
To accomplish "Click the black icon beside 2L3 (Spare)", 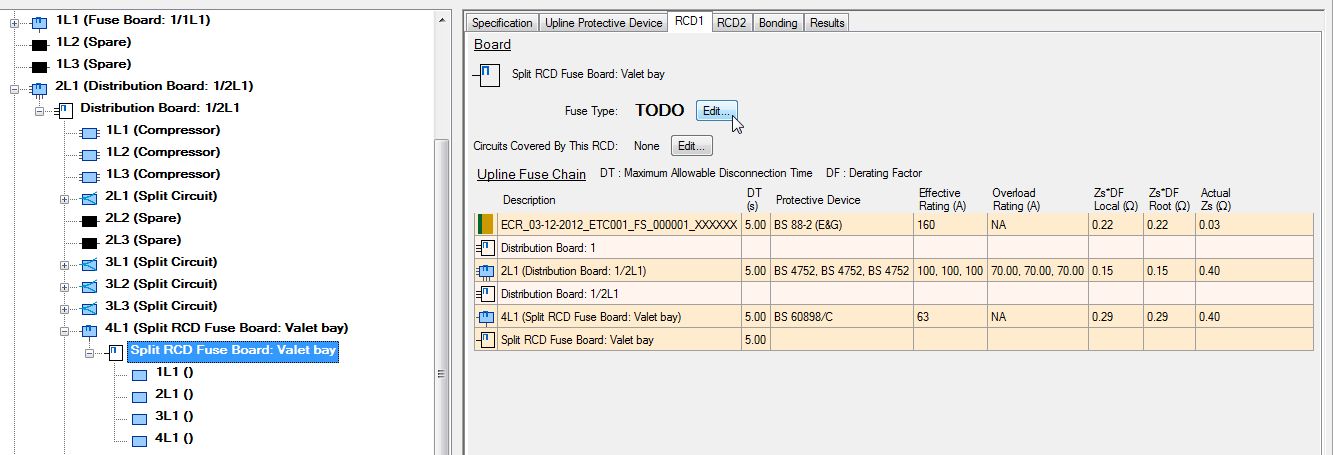I will [89, 242].
